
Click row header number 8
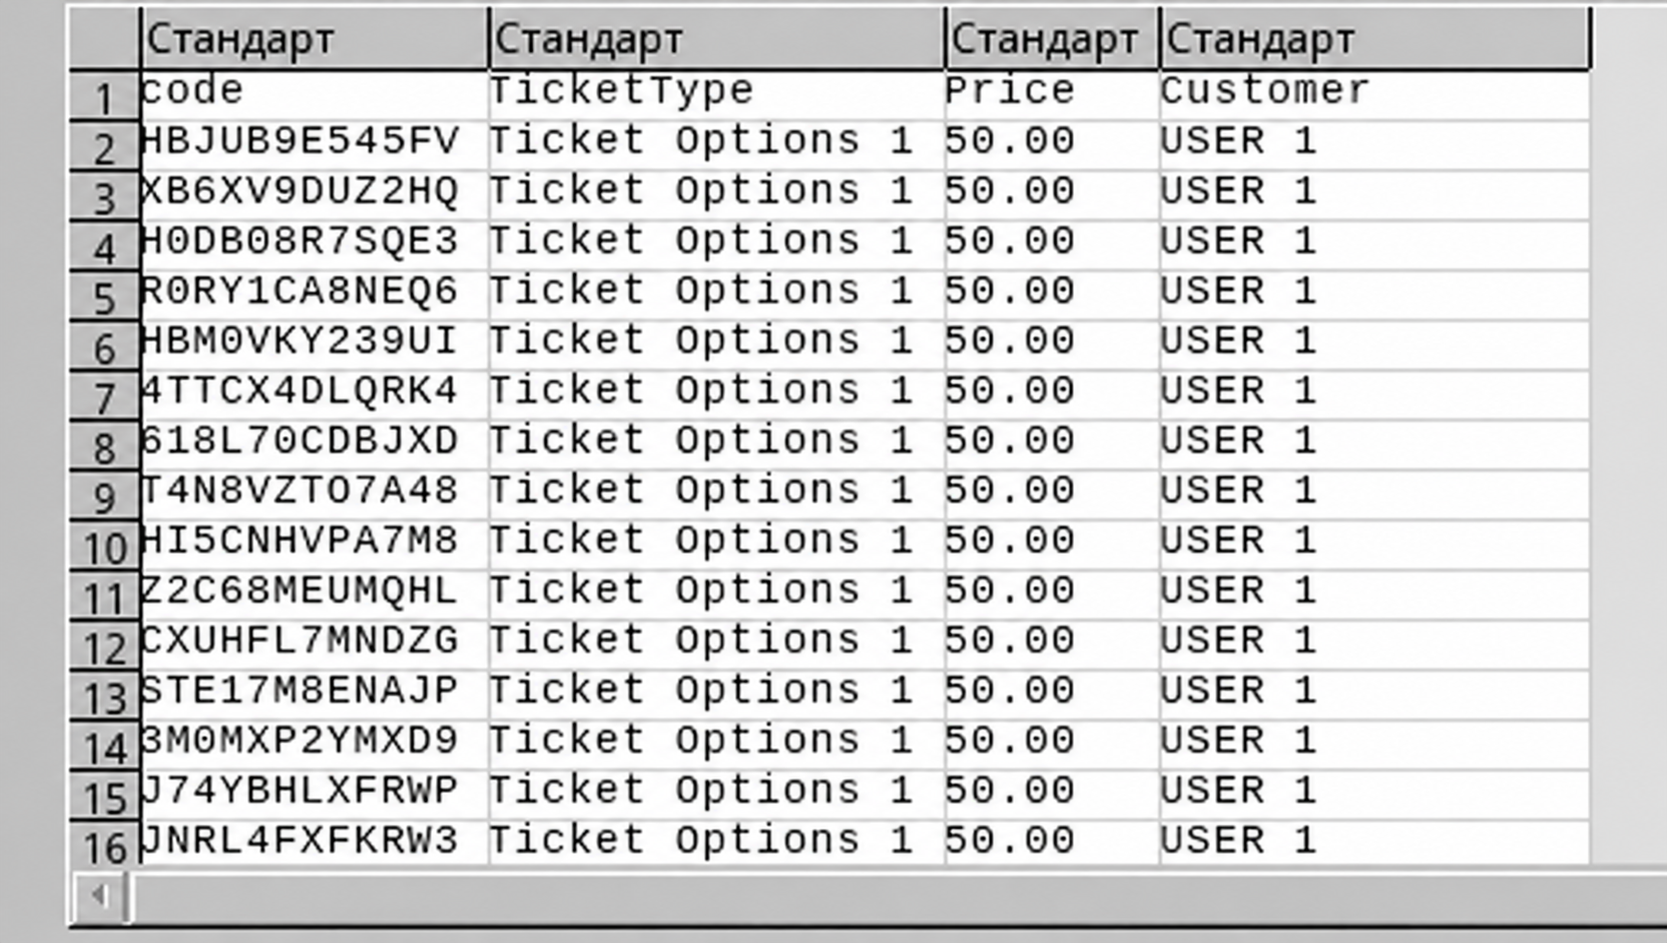tap(105, 447)
